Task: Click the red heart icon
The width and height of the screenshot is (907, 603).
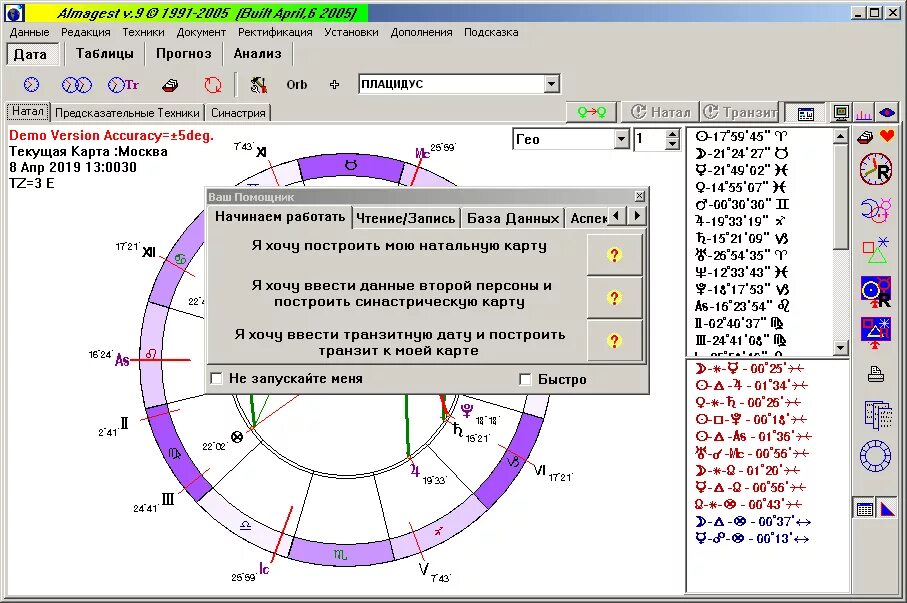Action: pyautogui.click(x=887, y=137)
